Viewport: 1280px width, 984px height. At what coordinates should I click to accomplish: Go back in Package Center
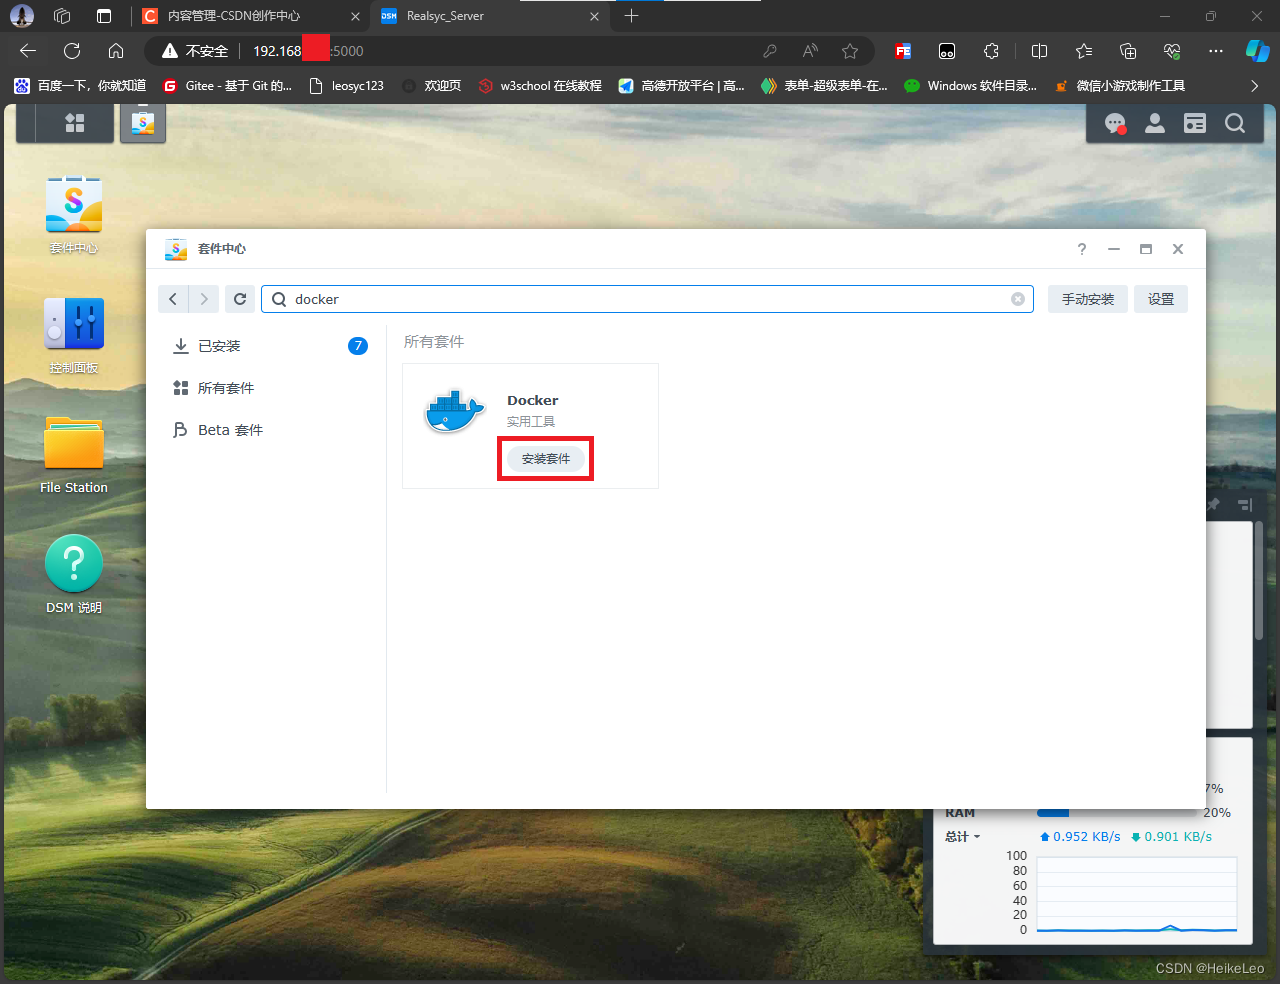click(x=173, y=299)
